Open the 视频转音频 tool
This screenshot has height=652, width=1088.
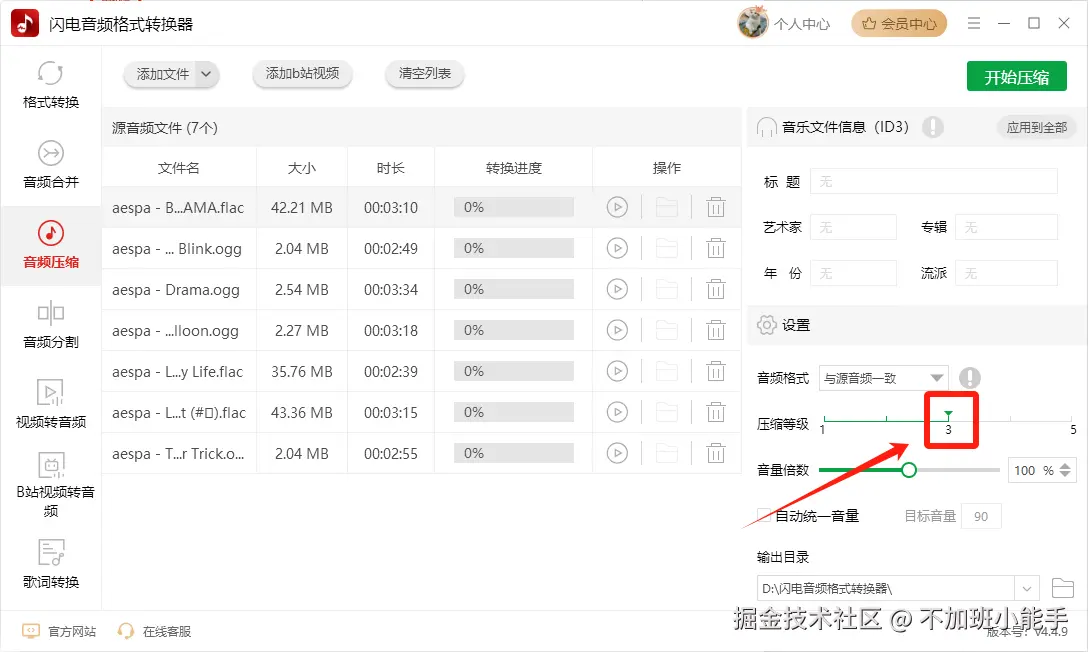[x=51, y=404]
